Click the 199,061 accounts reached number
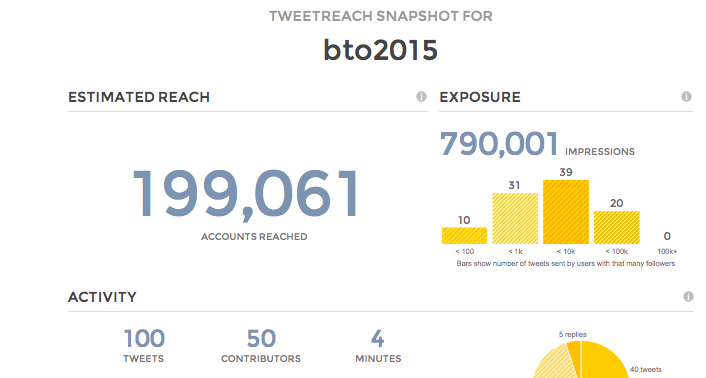The image size is (706, 378). (x=246, y=194)
